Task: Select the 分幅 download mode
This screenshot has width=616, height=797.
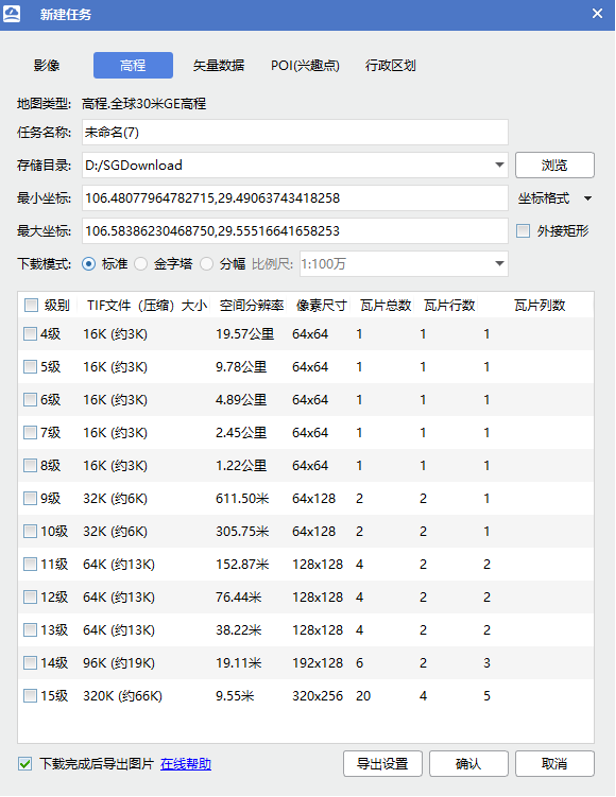Action: click(207, 264)
